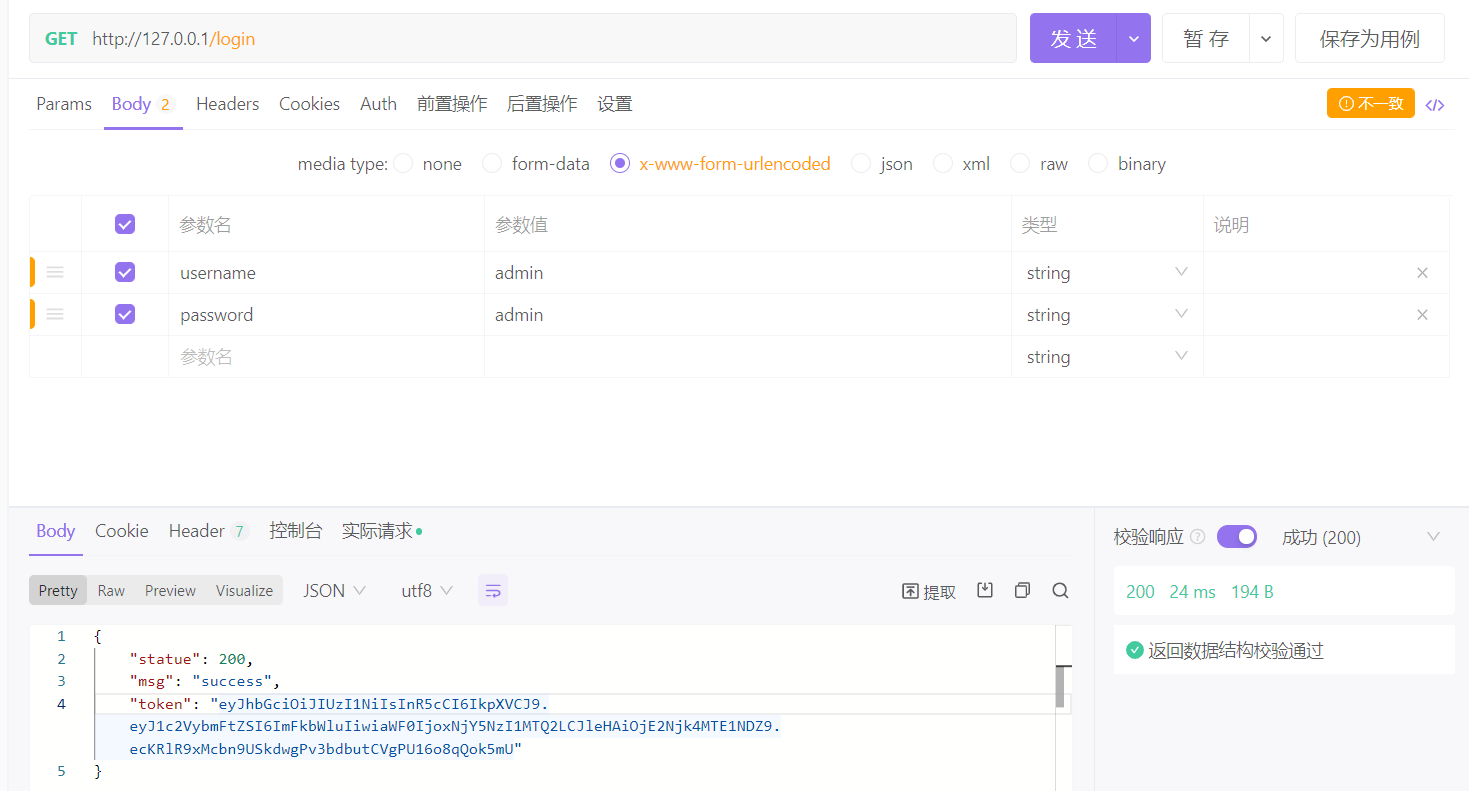This screenshot has height=791, width=1469.
Task: Turn off the 校验响应 switch
Action: pyautogui.click(x=1237, y=537)
